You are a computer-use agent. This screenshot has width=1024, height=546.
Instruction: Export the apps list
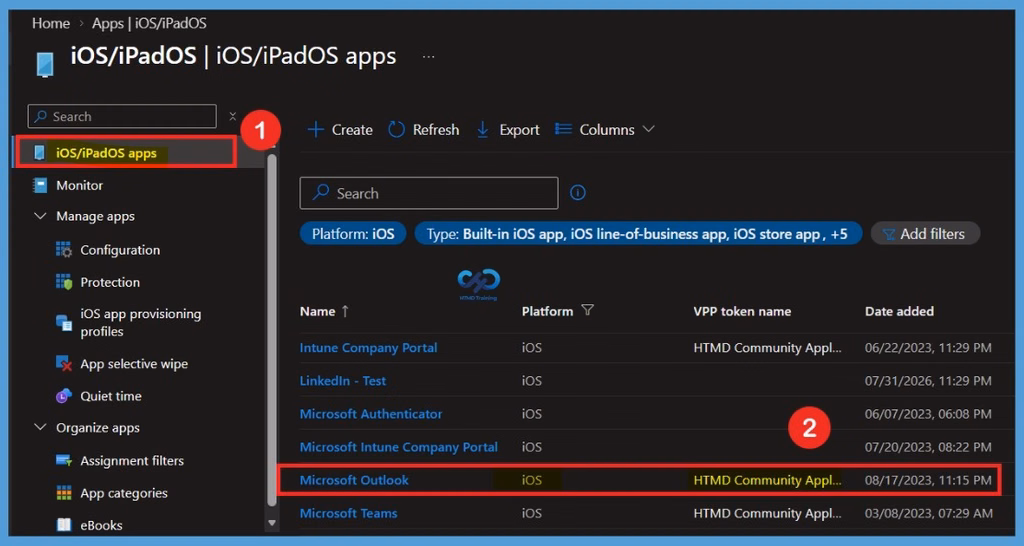pyautogui.click(x=508, y=130)
